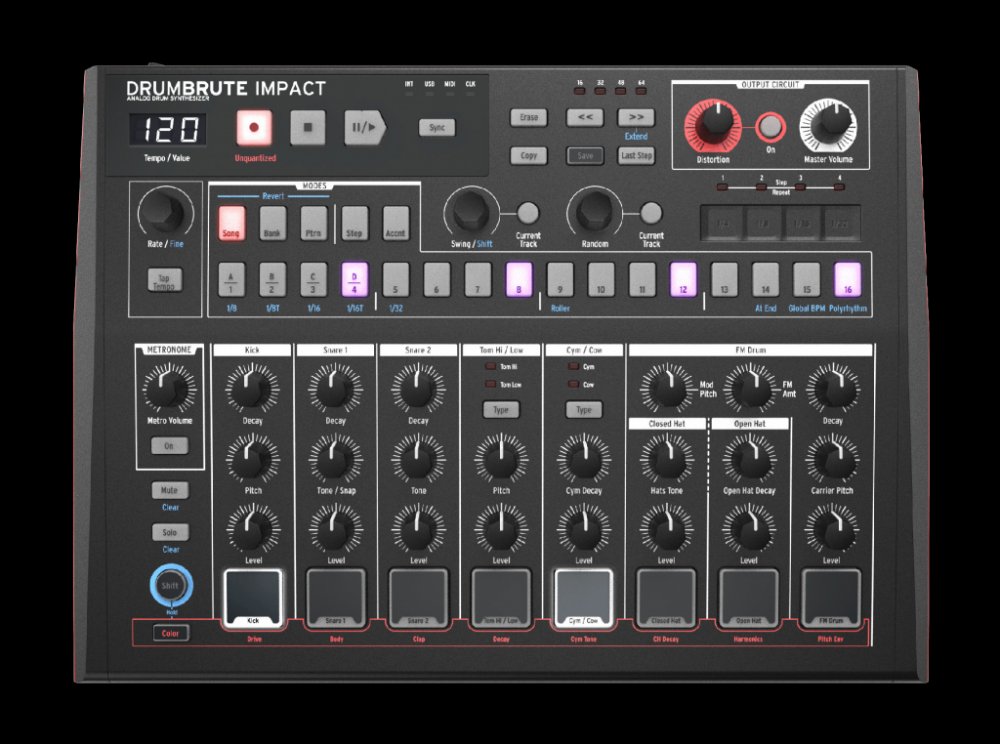This screenshot has width=1000, height=744.
Task: Toggle the Mute button
Action: pyautogui.click(x=169, y=490)
